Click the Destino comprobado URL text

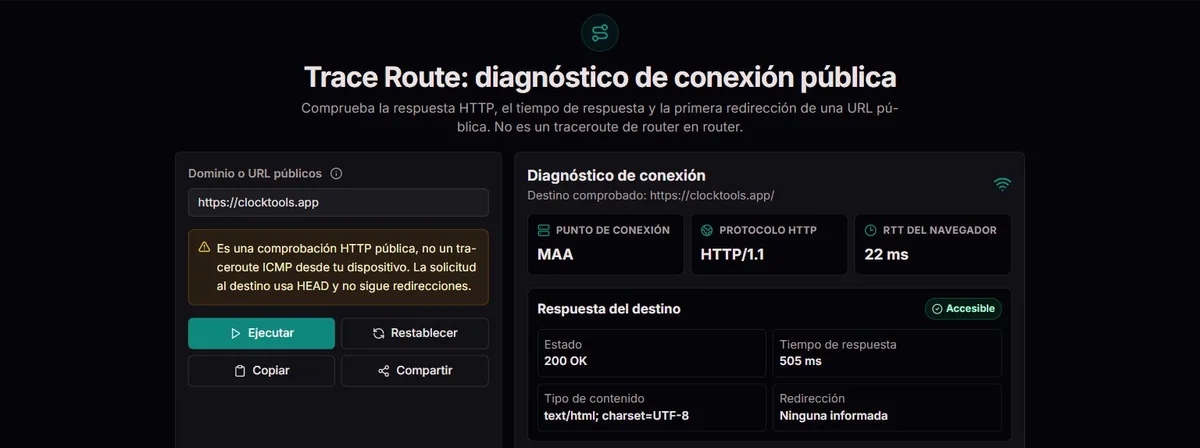pos(651,195)
